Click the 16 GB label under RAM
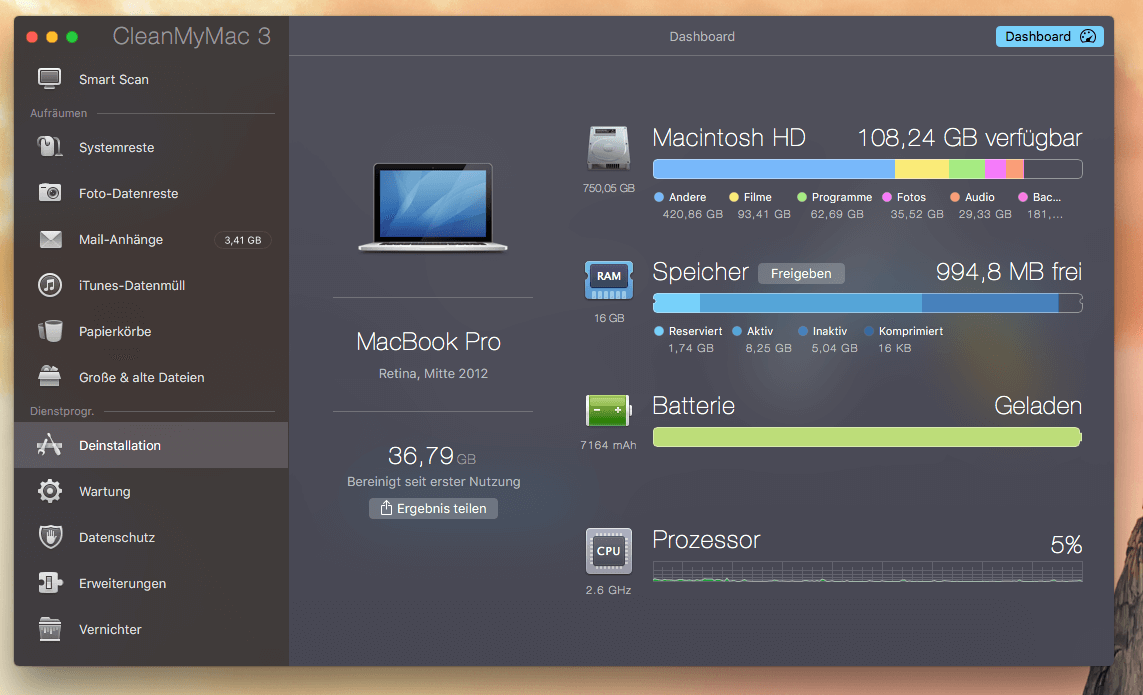Viewport: 1143px width, 695px height. pos(609,318)
